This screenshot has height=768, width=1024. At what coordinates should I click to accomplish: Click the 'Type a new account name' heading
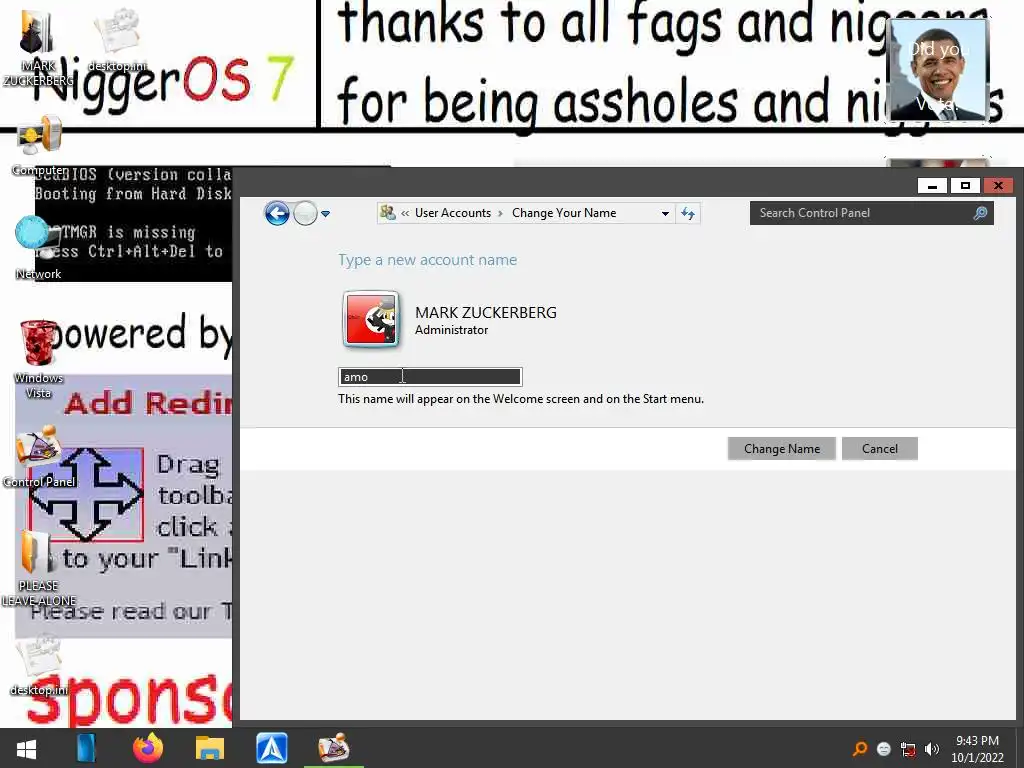(428, 260)
